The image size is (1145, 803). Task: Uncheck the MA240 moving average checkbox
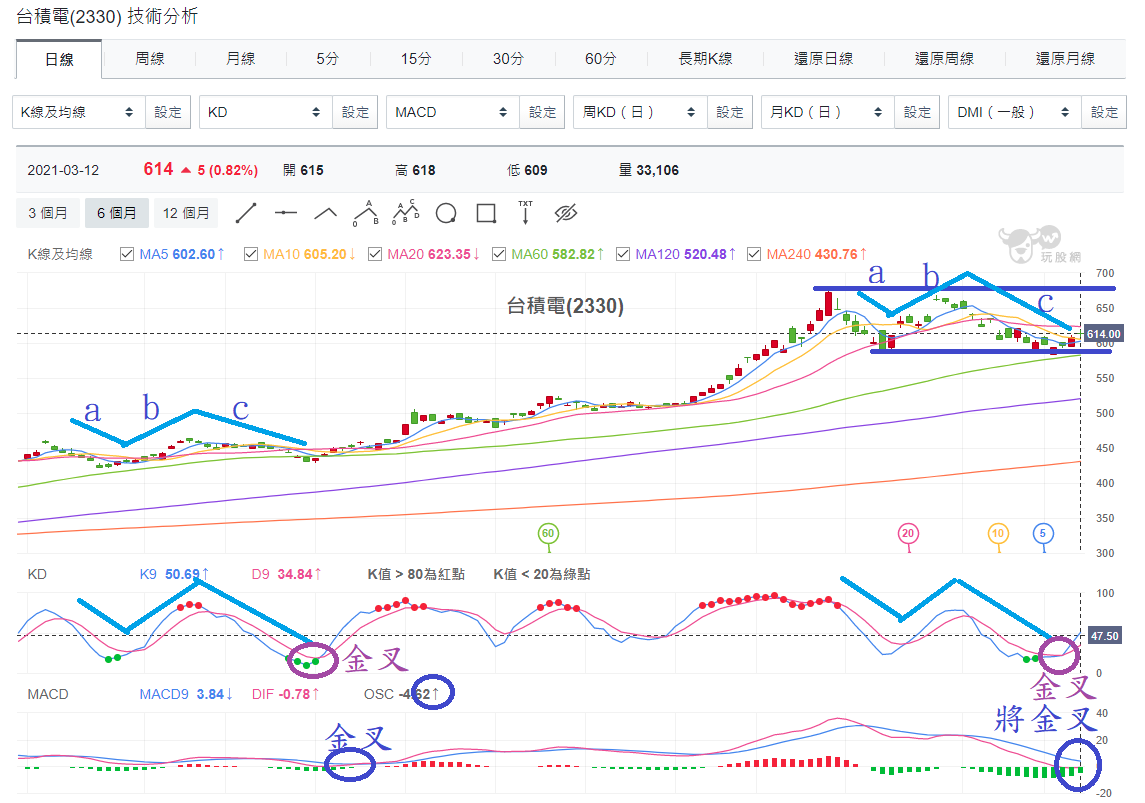[754, 254]
